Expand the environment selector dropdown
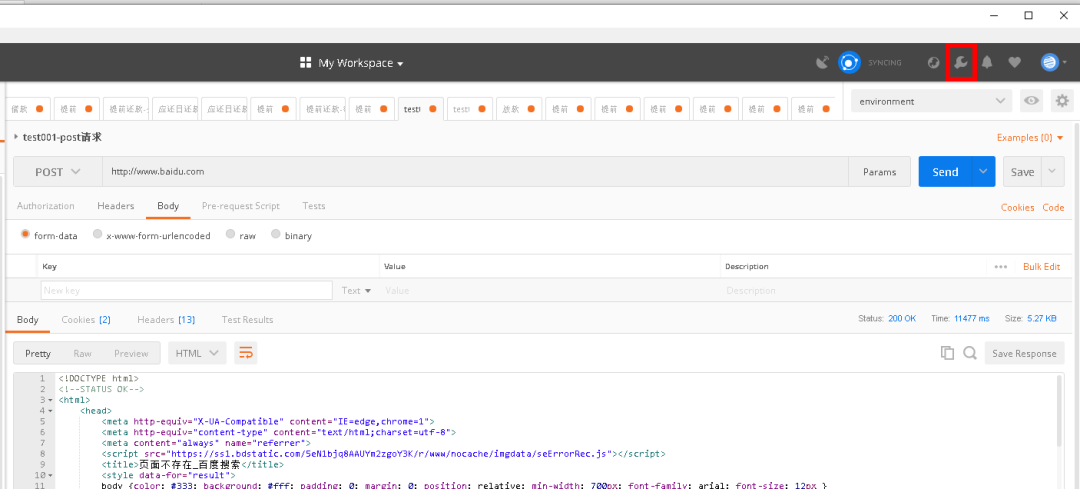The height and width of the screenshot is (489, 1080). pos(932,101)
